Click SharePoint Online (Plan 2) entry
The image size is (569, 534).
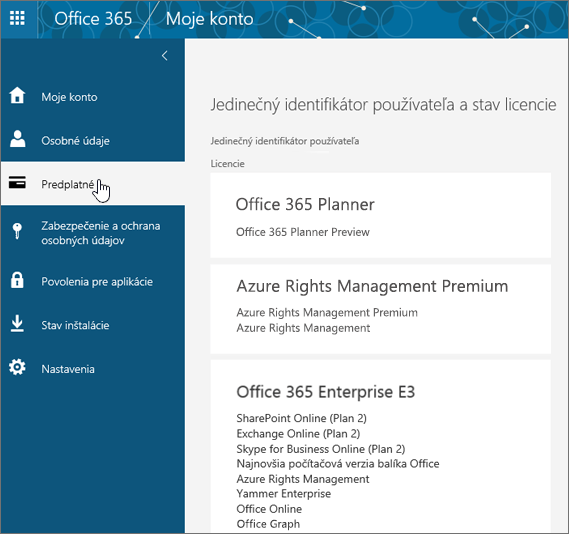click(x=302, y=418)
